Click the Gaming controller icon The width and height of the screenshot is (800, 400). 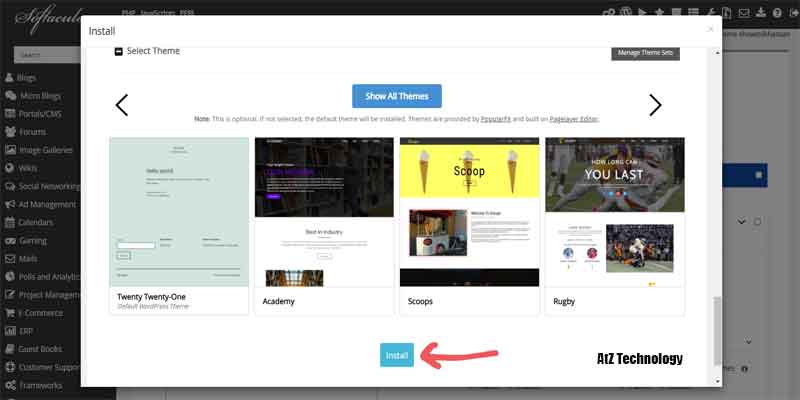pyautogui.click(x=10, y=240)
